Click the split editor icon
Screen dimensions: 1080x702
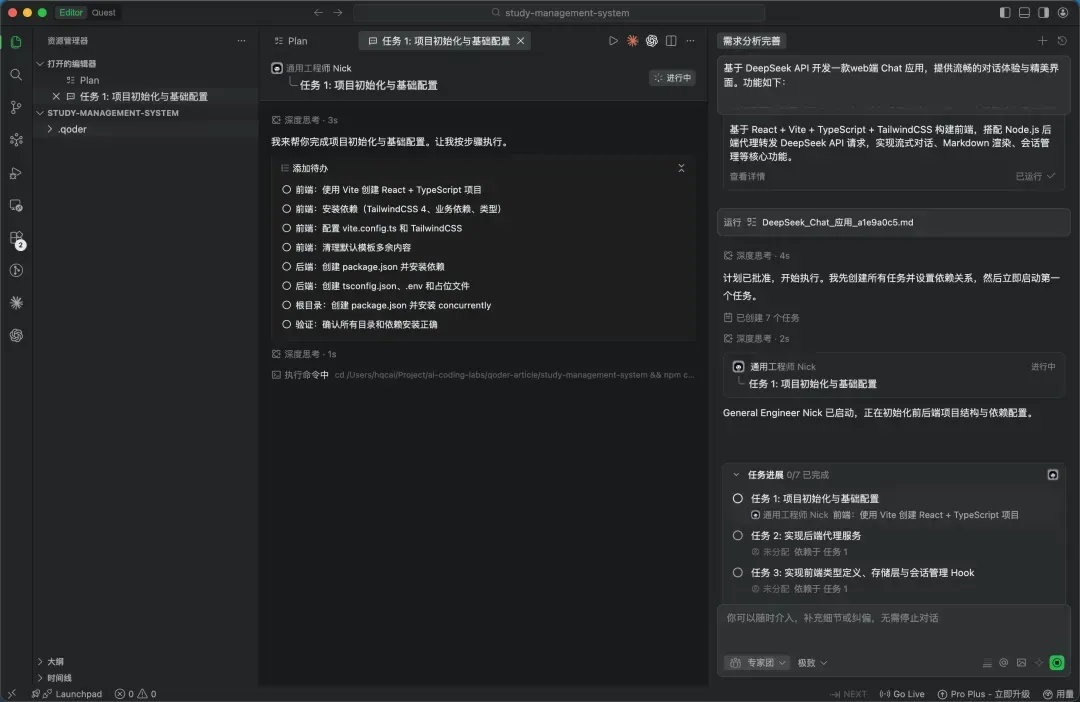point(671,41)
